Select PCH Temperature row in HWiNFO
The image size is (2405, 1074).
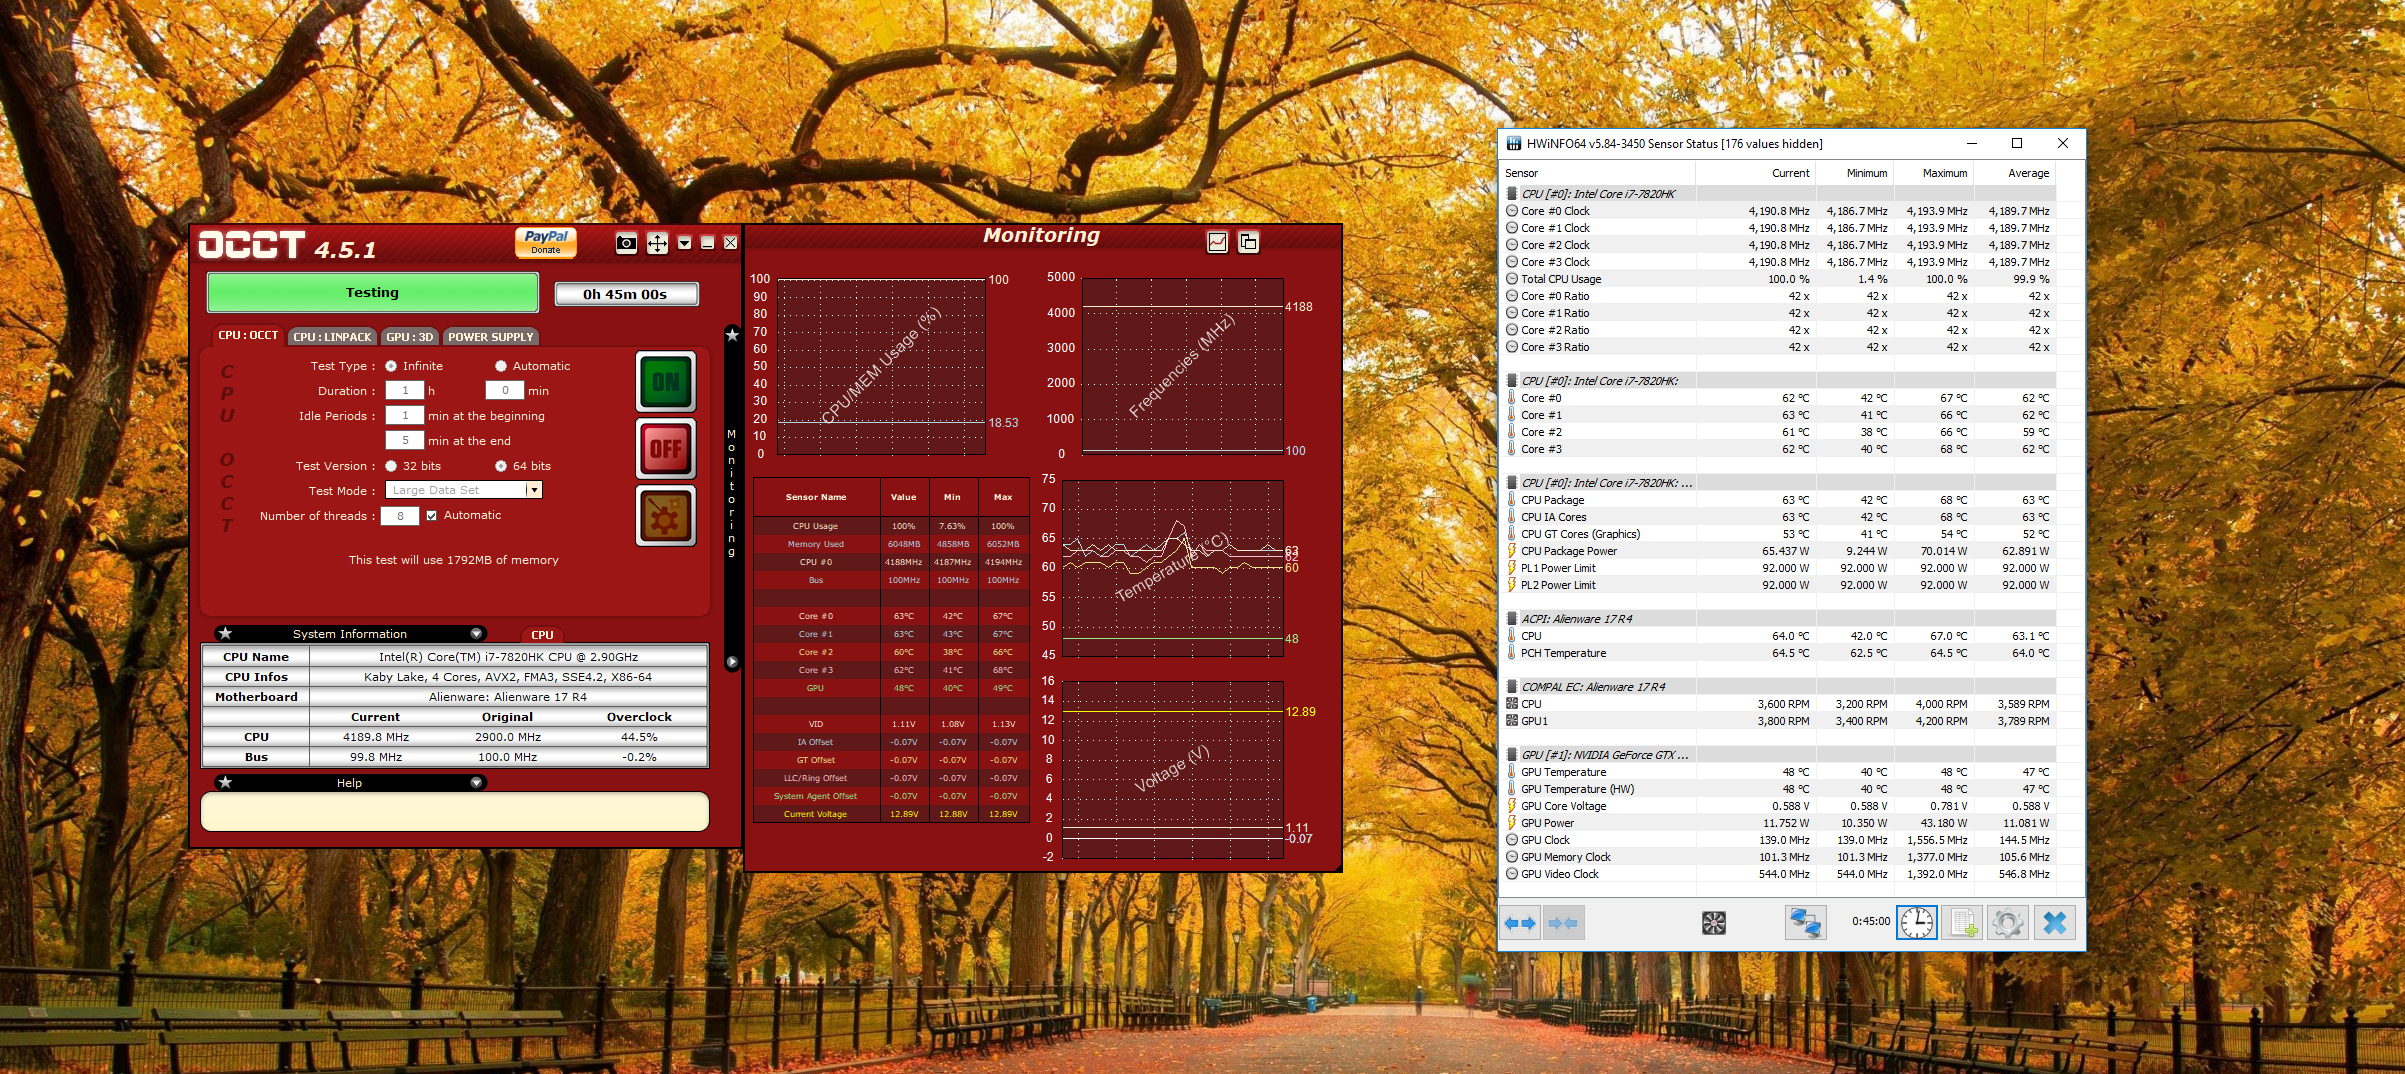tap(1778, 653)
